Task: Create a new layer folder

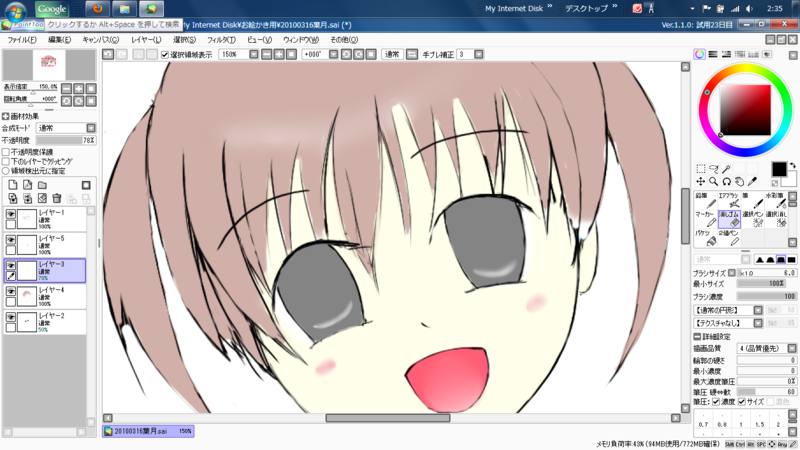Action: tap(42, 185)
